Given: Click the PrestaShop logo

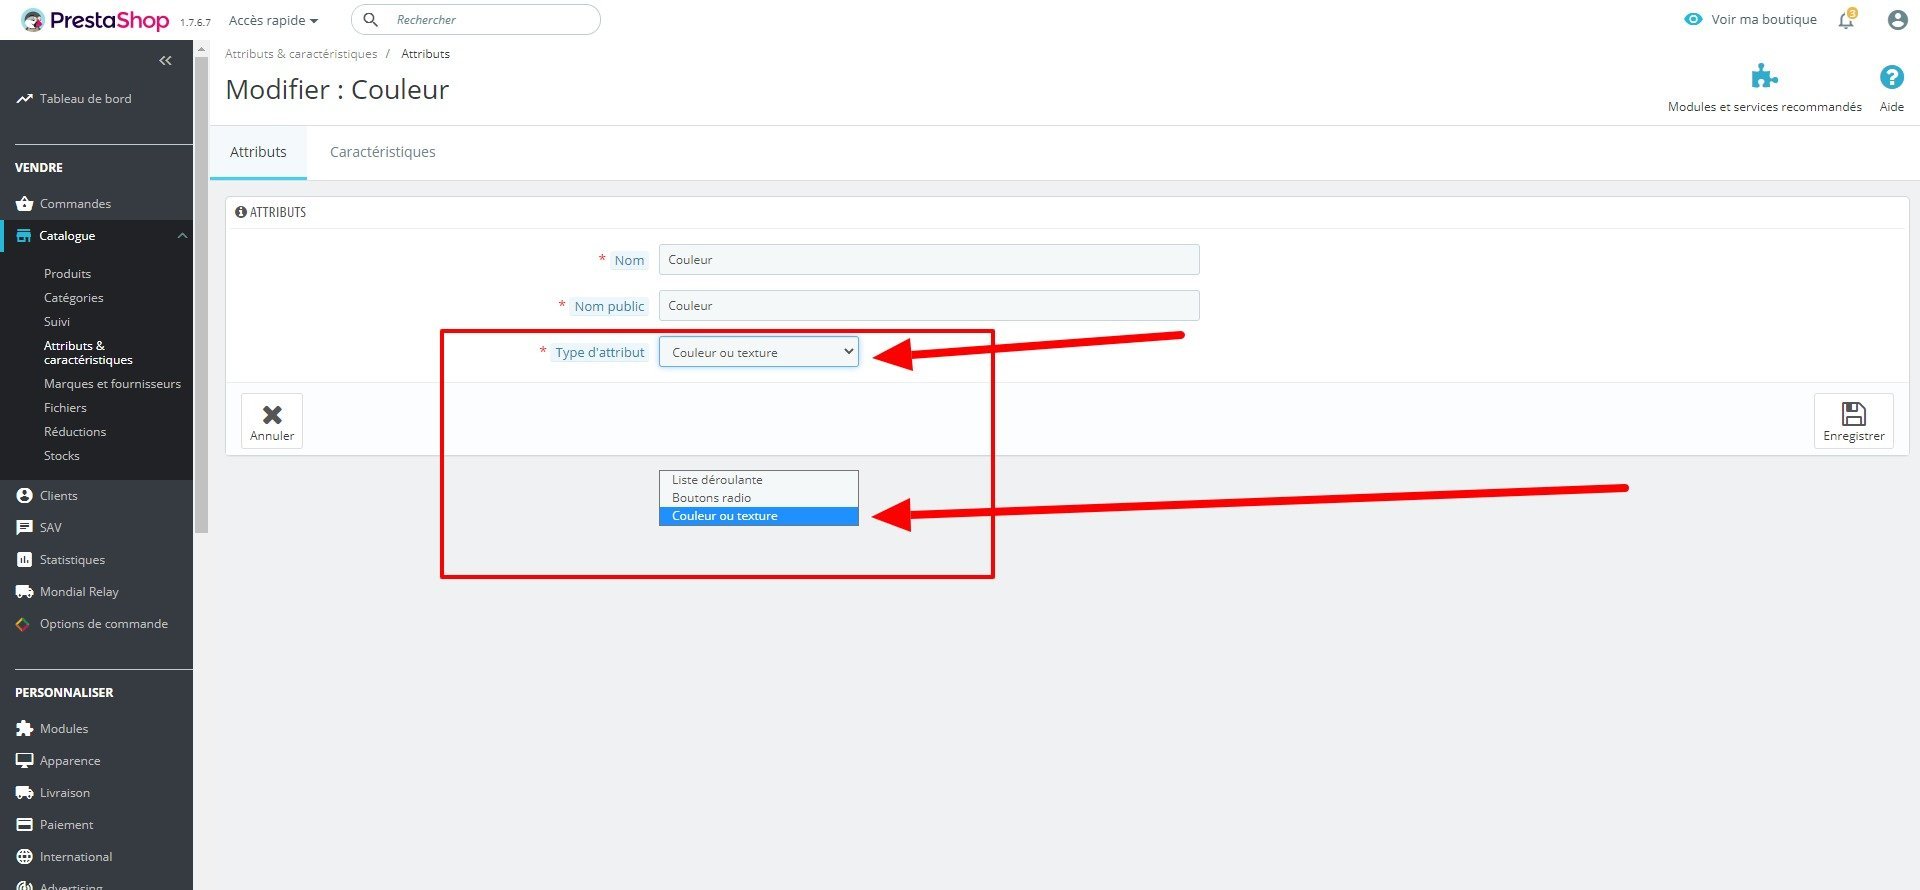Looking at the screenshot, I should (x=95, y=20).
